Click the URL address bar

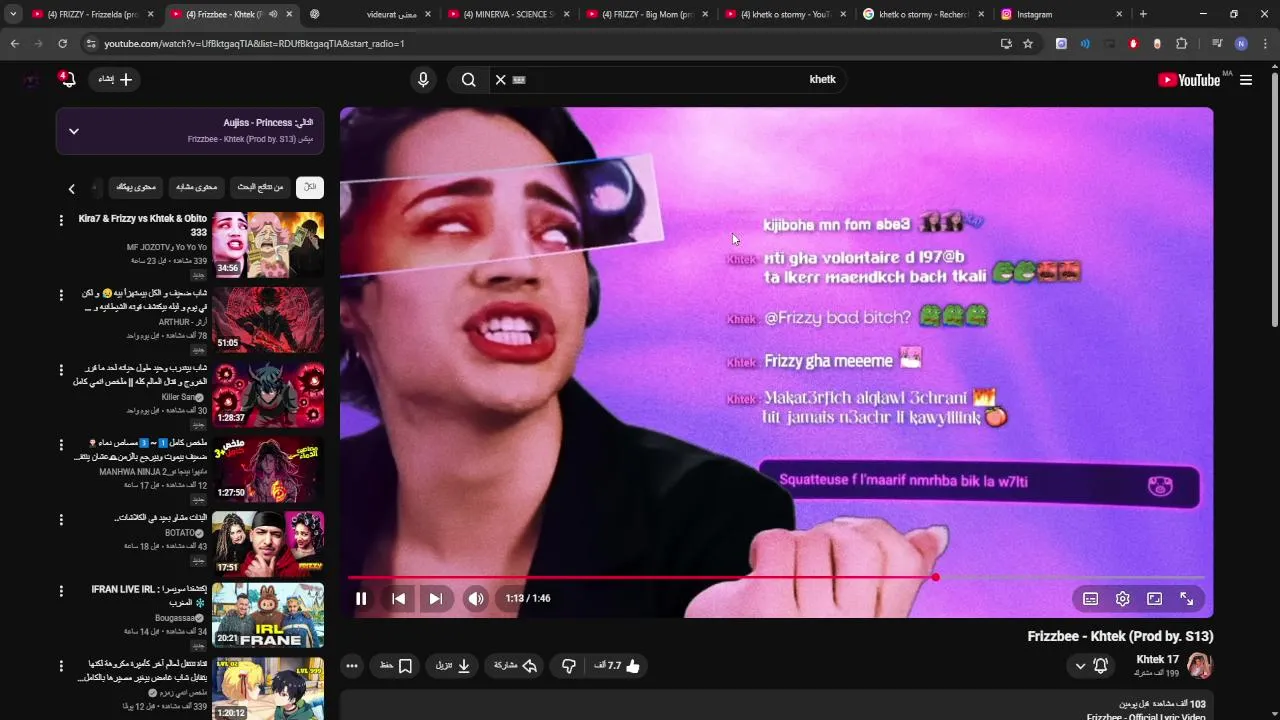click(540, 44)
